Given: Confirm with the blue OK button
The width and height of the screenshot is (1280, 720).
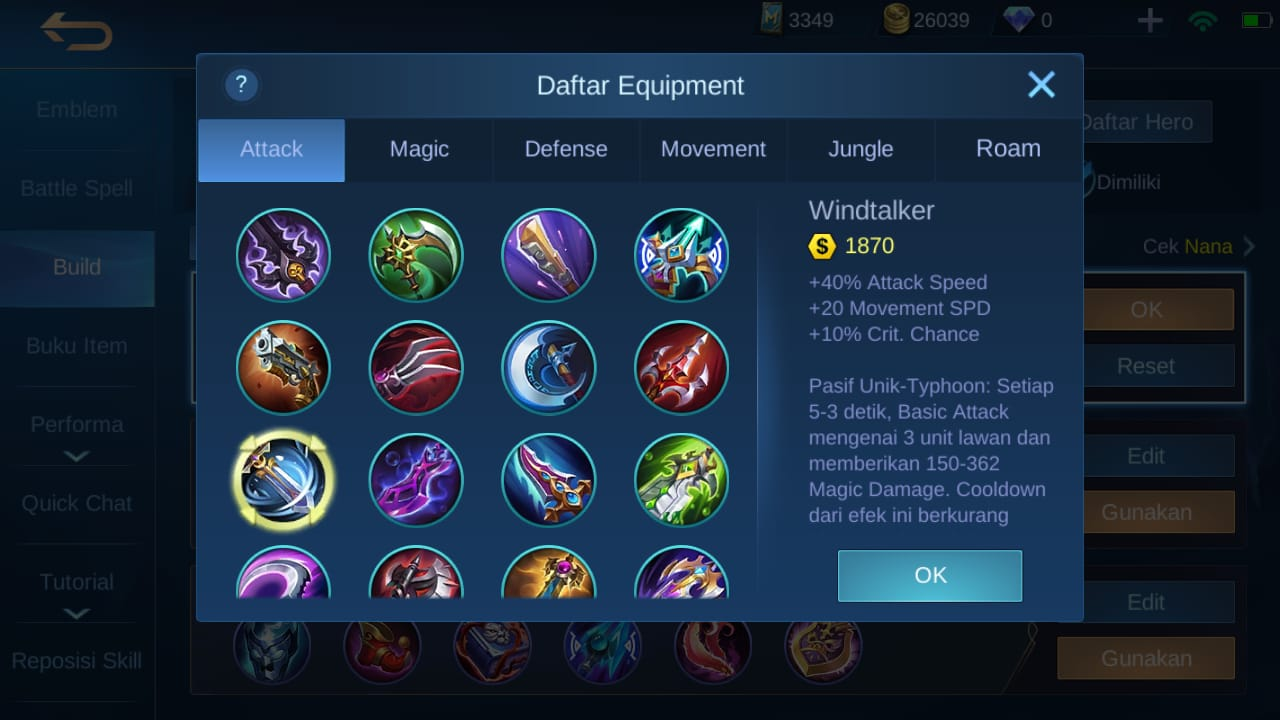Looking at the screenshot, I should click(x=930, y=575).
